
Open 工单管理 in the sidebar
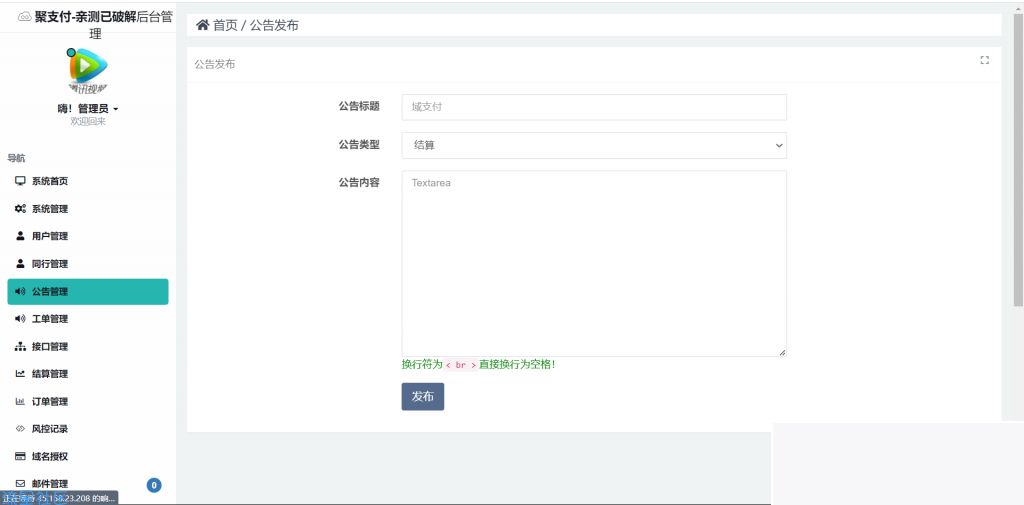tap(50, 319)
